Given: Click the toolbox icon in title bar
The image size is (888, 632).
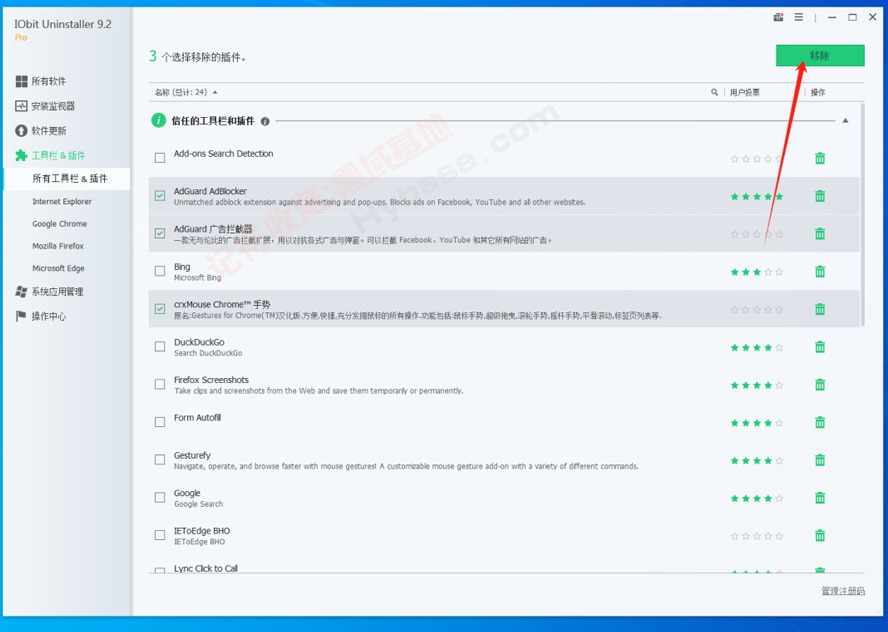Looking at the screenshot, I should click(779, 18).
